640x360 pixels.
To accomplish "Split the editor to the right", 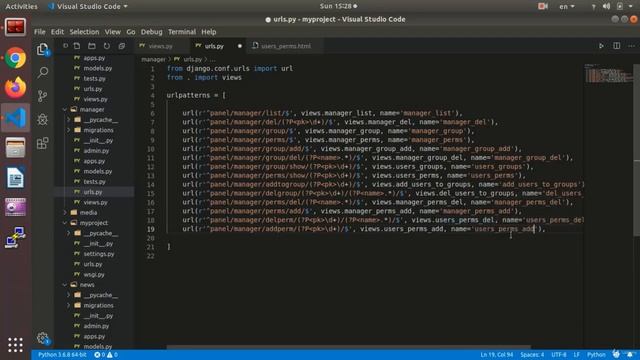I will (616, 46).
